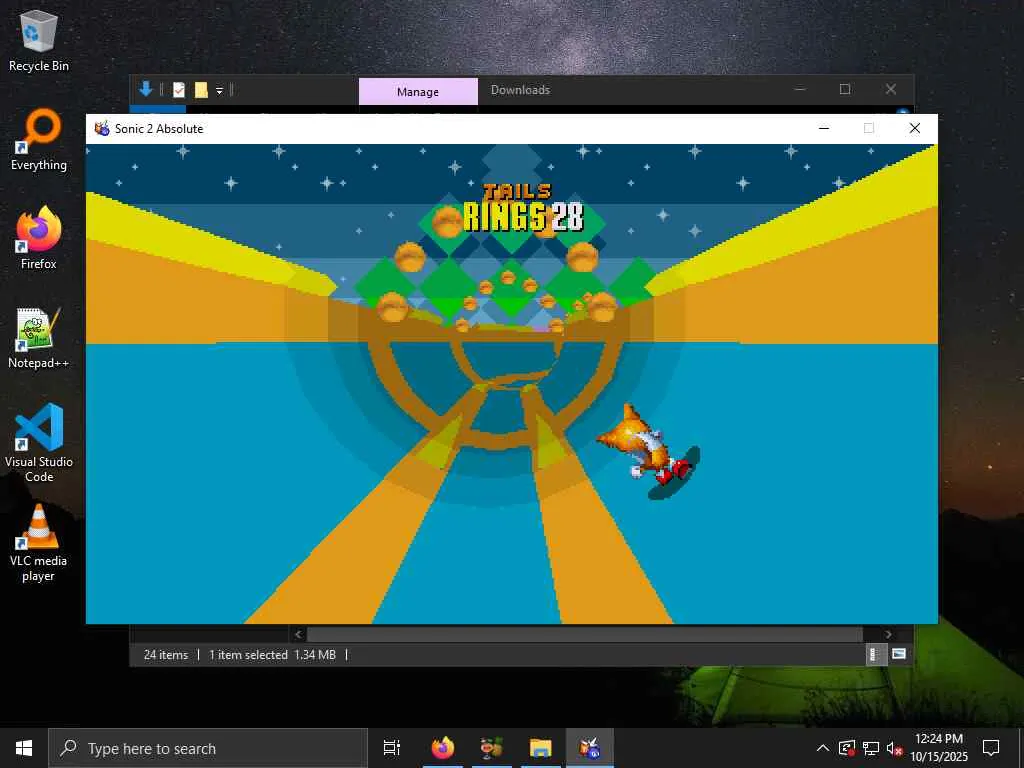Click the right arrow of Explorer horizontal scrollbar
This screenshot has height=768, width=1024.
(888, 634)
